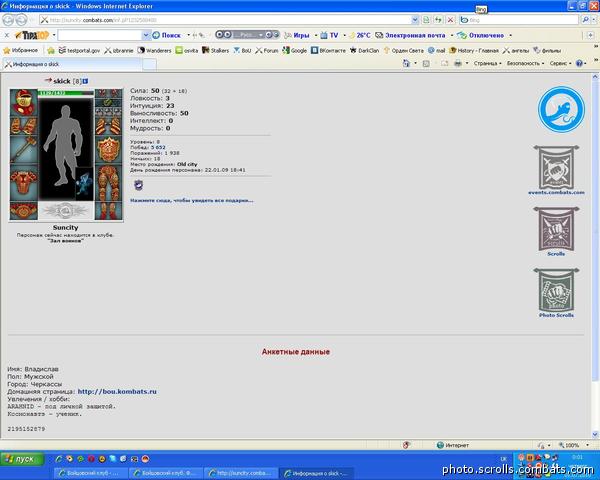600x480 pixels.
Task: Open the bou.kombats.ru homepage link
Action: (117, 392)
